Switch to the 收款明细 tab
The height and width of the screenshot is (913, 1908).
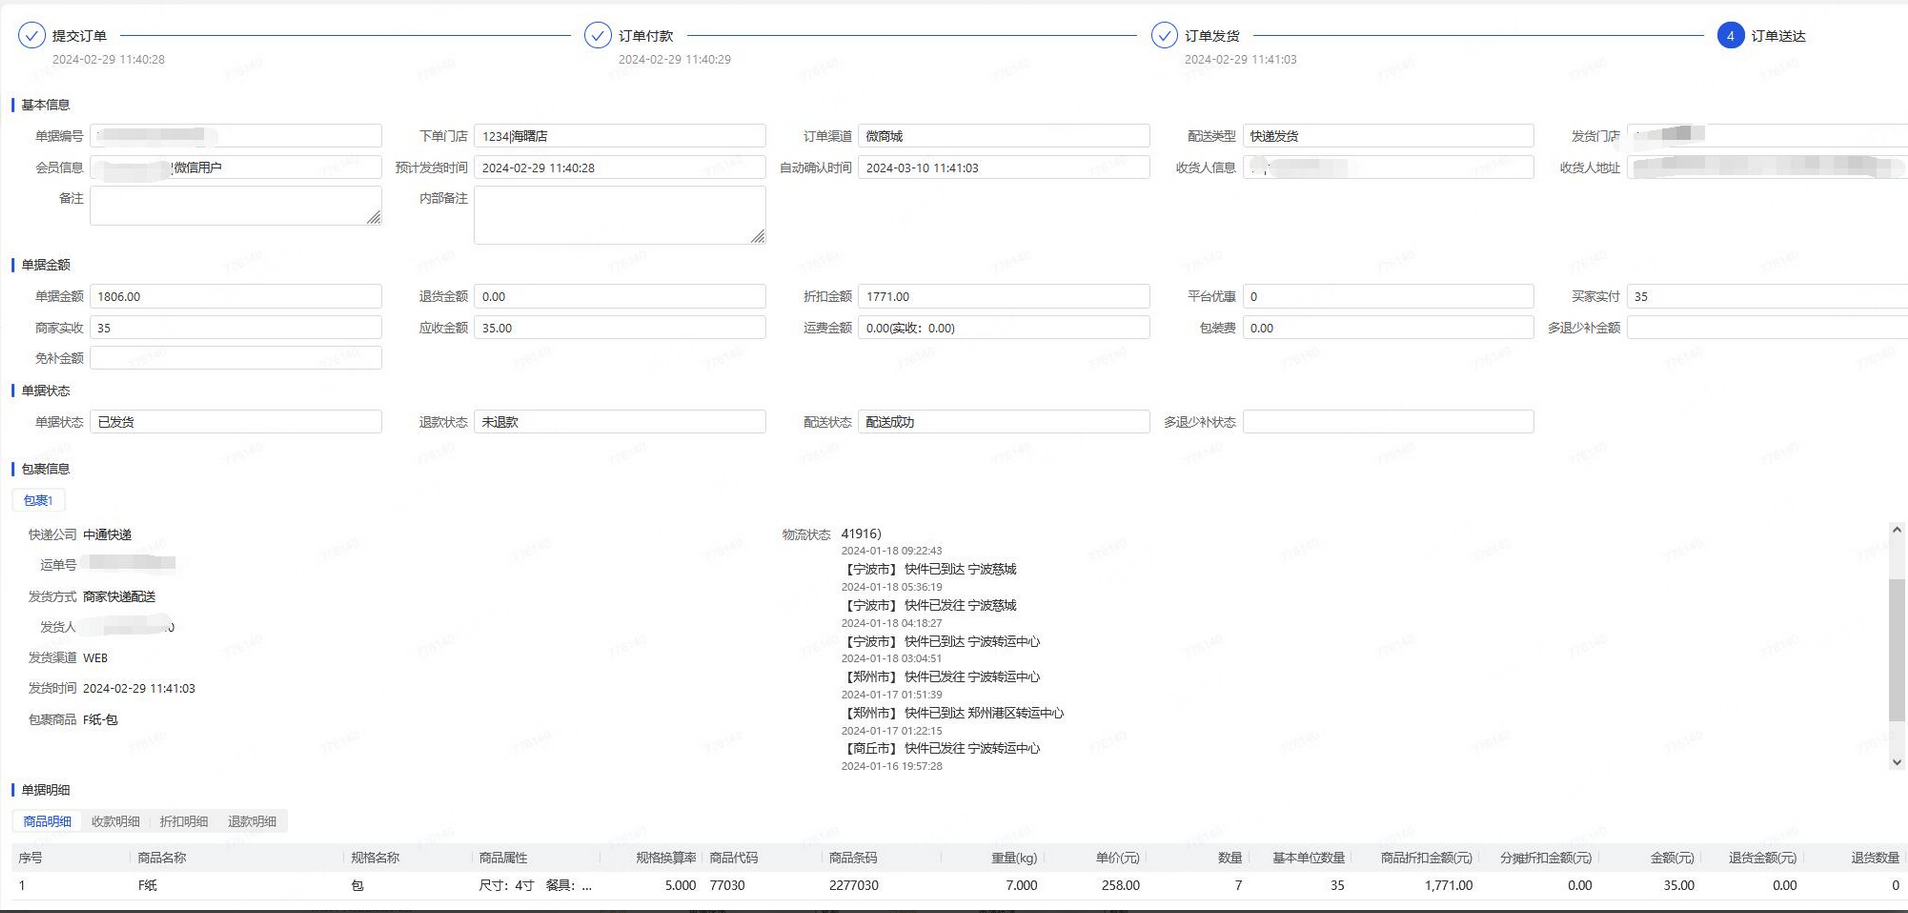click(x=116, y=822)
